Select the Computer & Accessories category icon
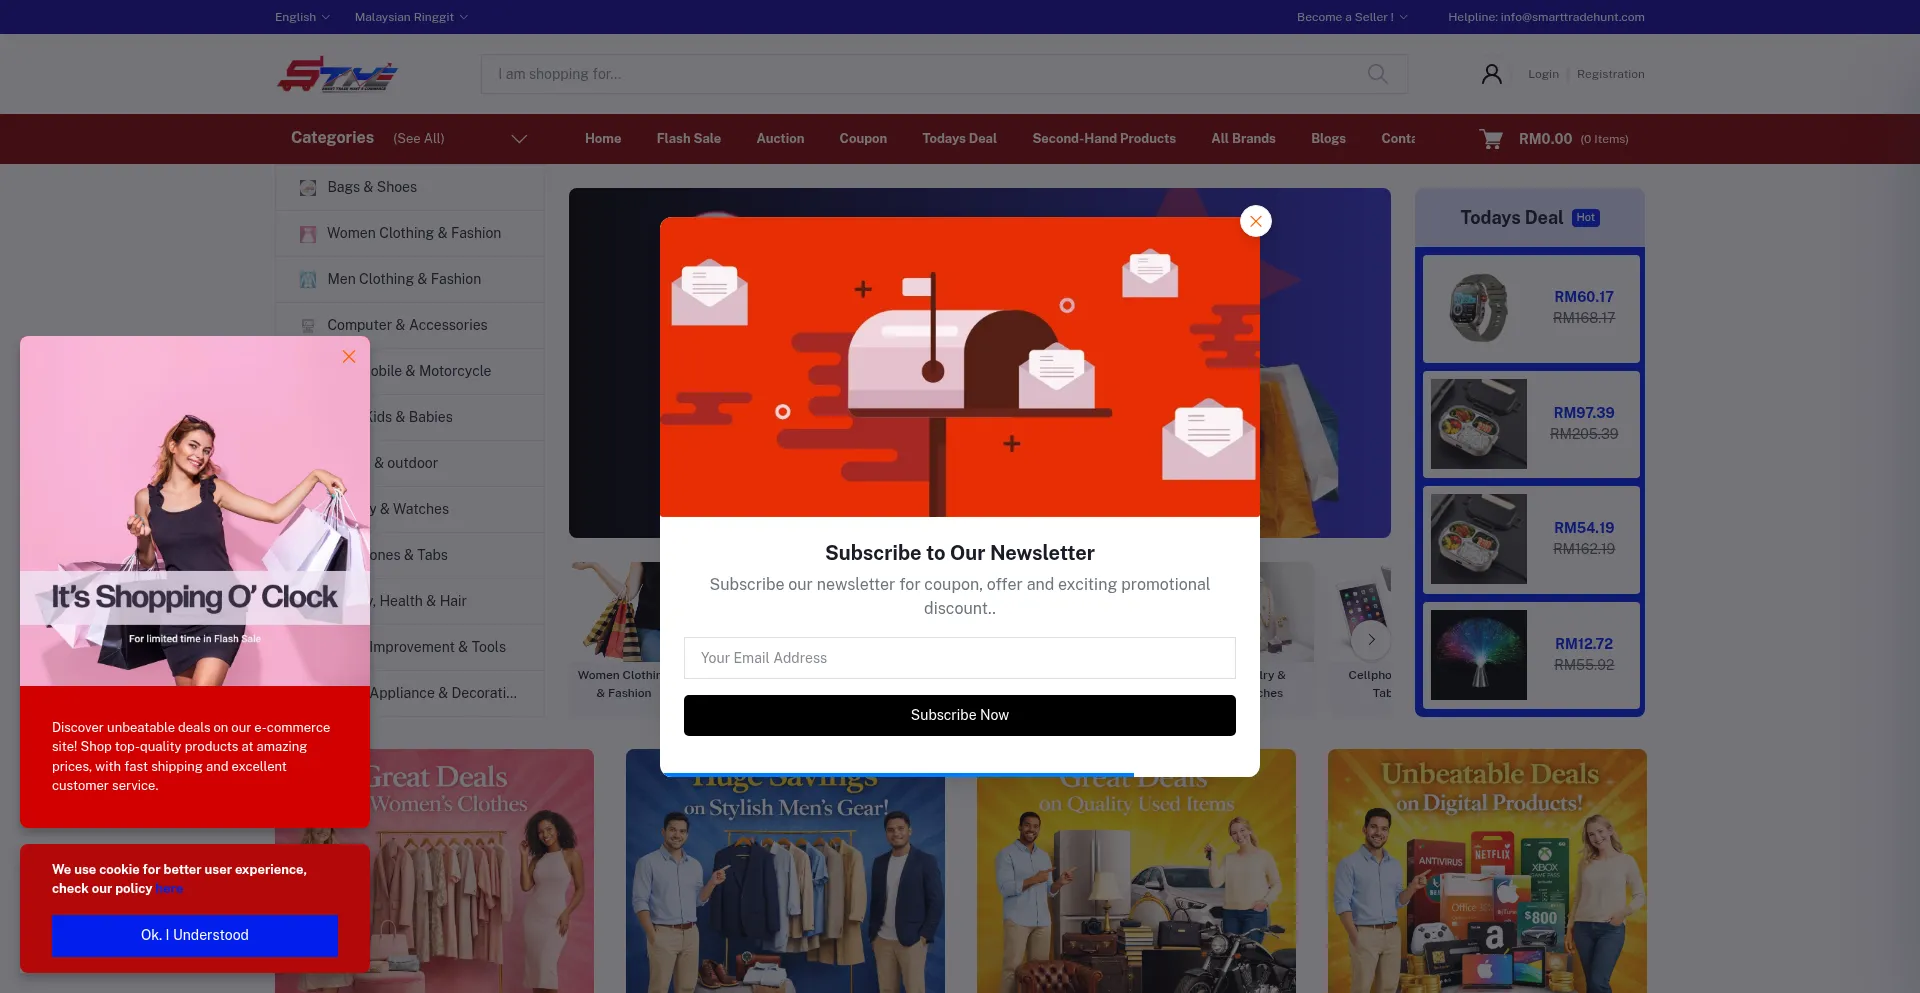This screenshot has width=1920, height=993. point(308,326)
